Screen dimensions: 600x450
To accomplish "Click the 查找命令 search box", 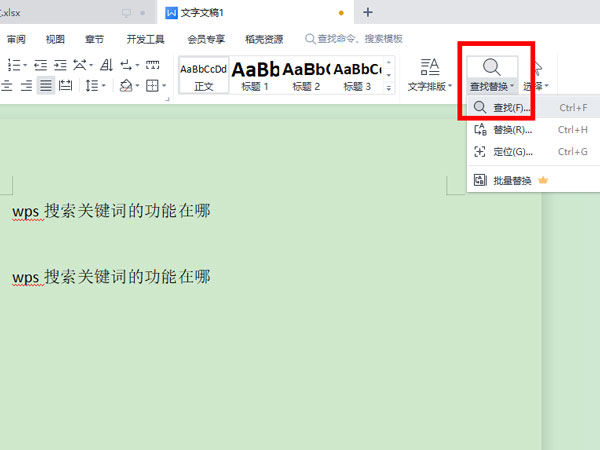I will point(354,39).
